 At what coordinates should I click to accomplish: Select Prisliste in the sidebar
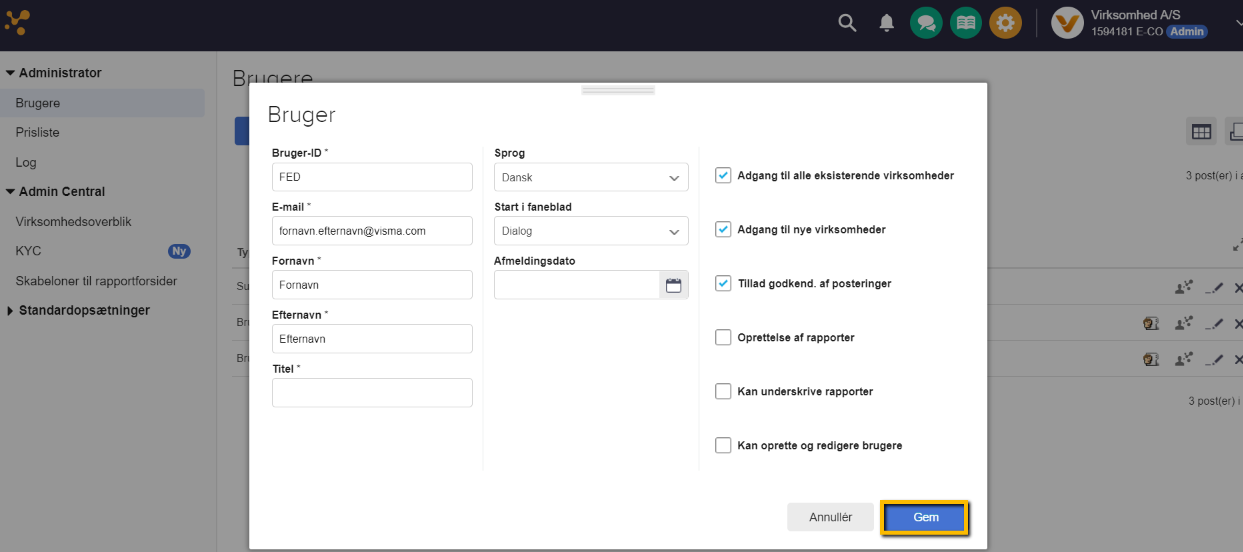click(x=37, y=132)
